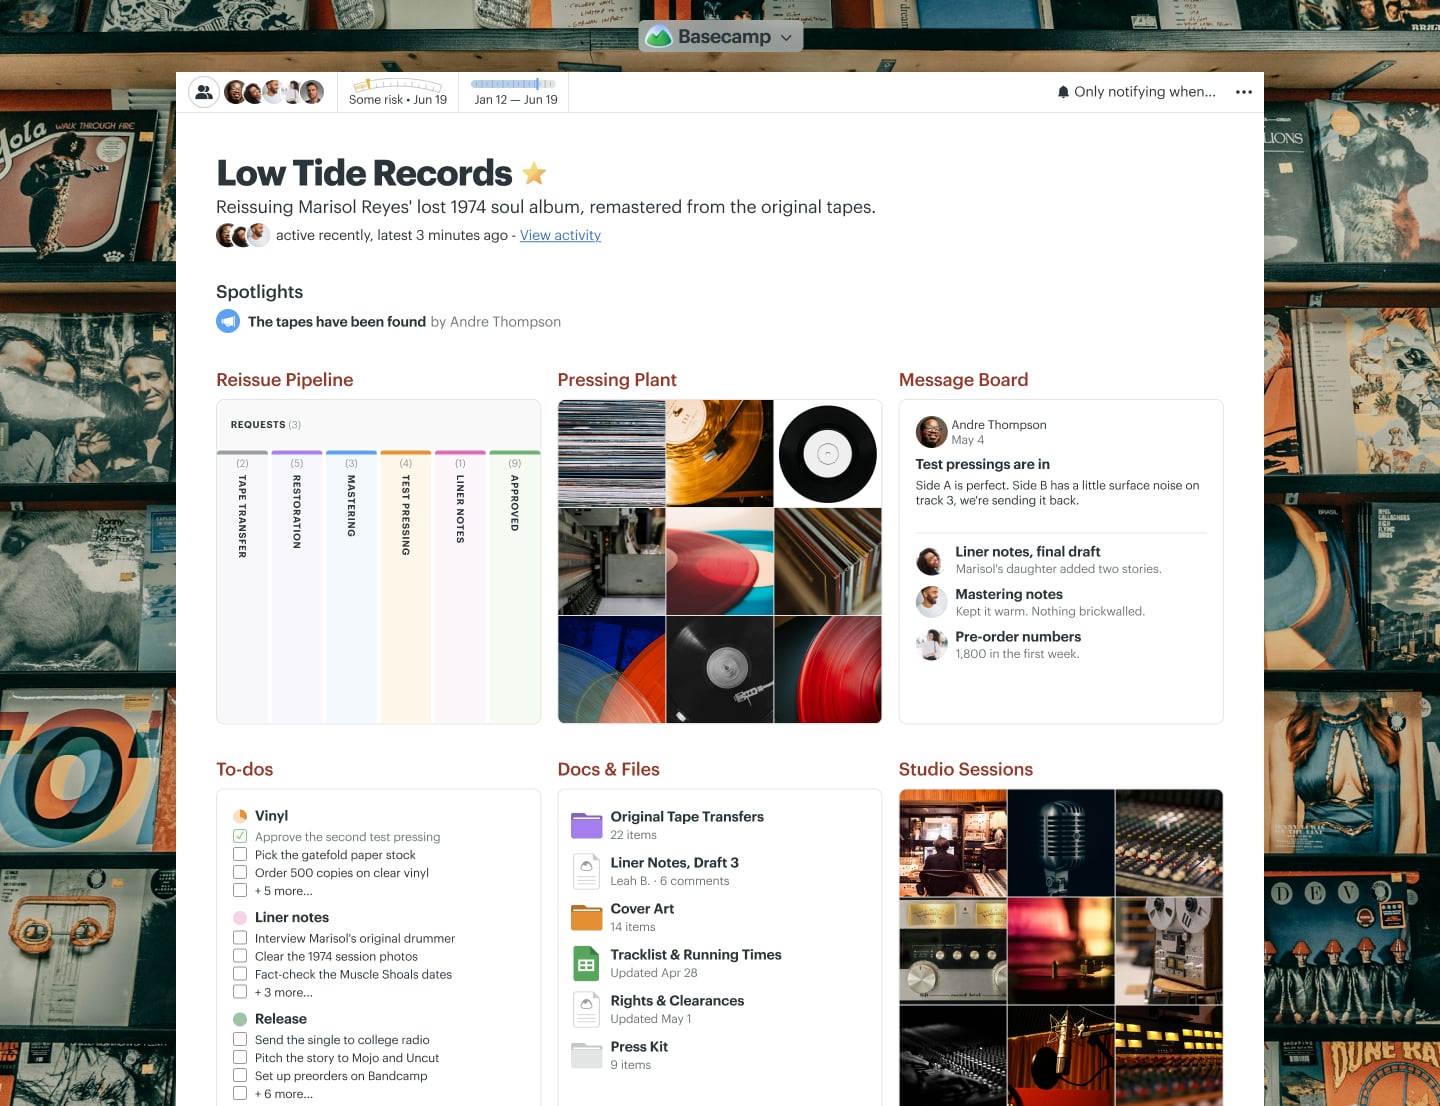The image size is (1440, 1106).
Task: Click the green Tracklist spreadsheet icon
Action: (x=586, y=963)
